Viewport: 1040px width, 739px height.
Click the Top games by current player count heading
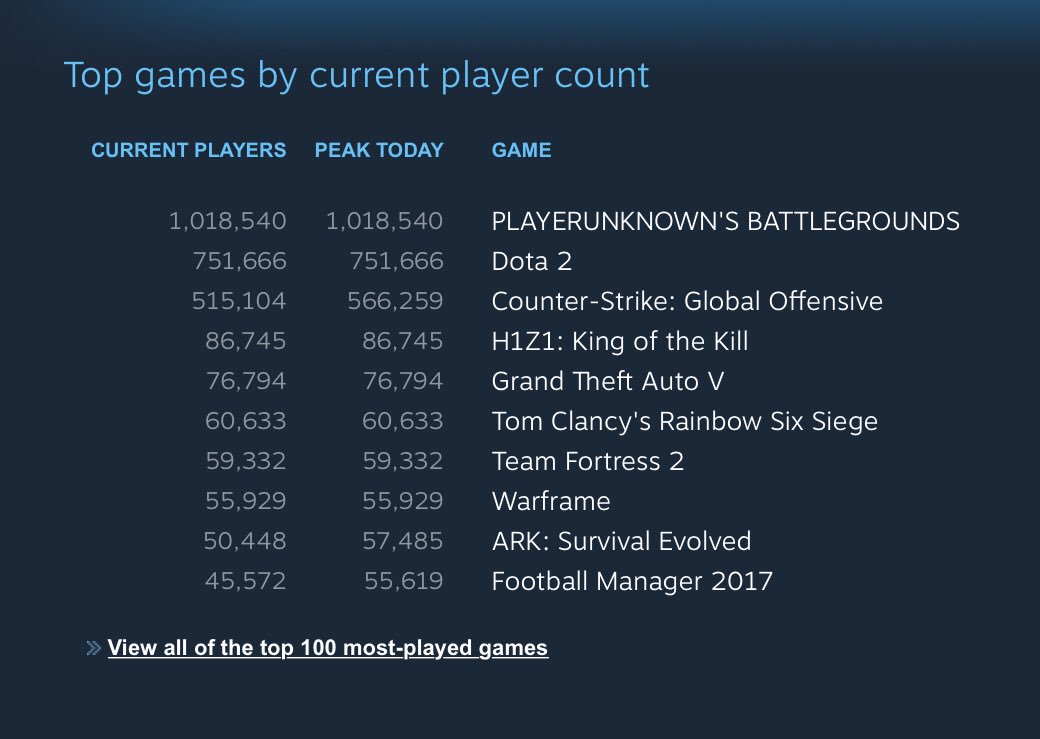(x=356, y=76)
